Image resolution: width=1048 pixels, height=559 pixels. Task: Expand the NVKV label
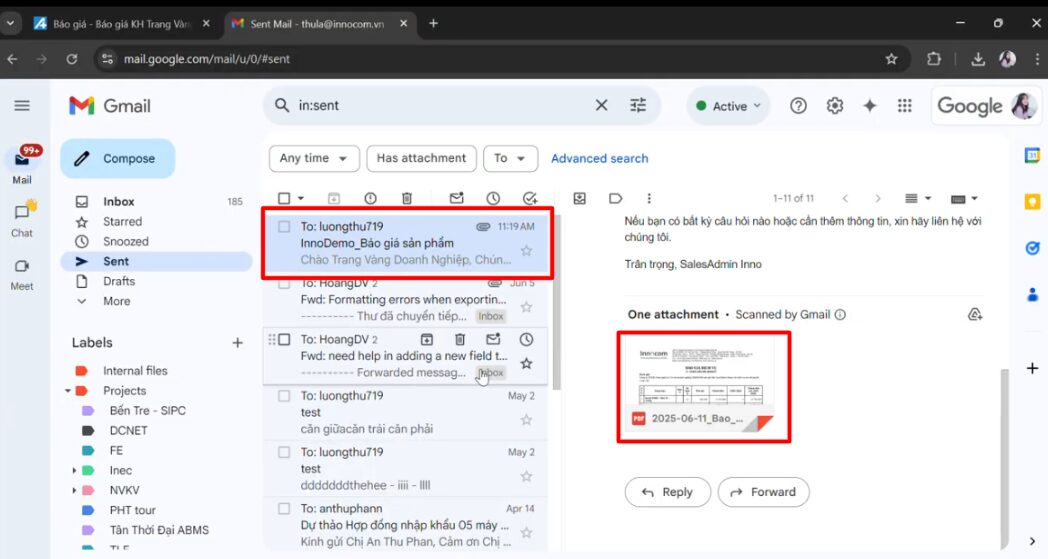pyautogui.click(x=74, y=490)
